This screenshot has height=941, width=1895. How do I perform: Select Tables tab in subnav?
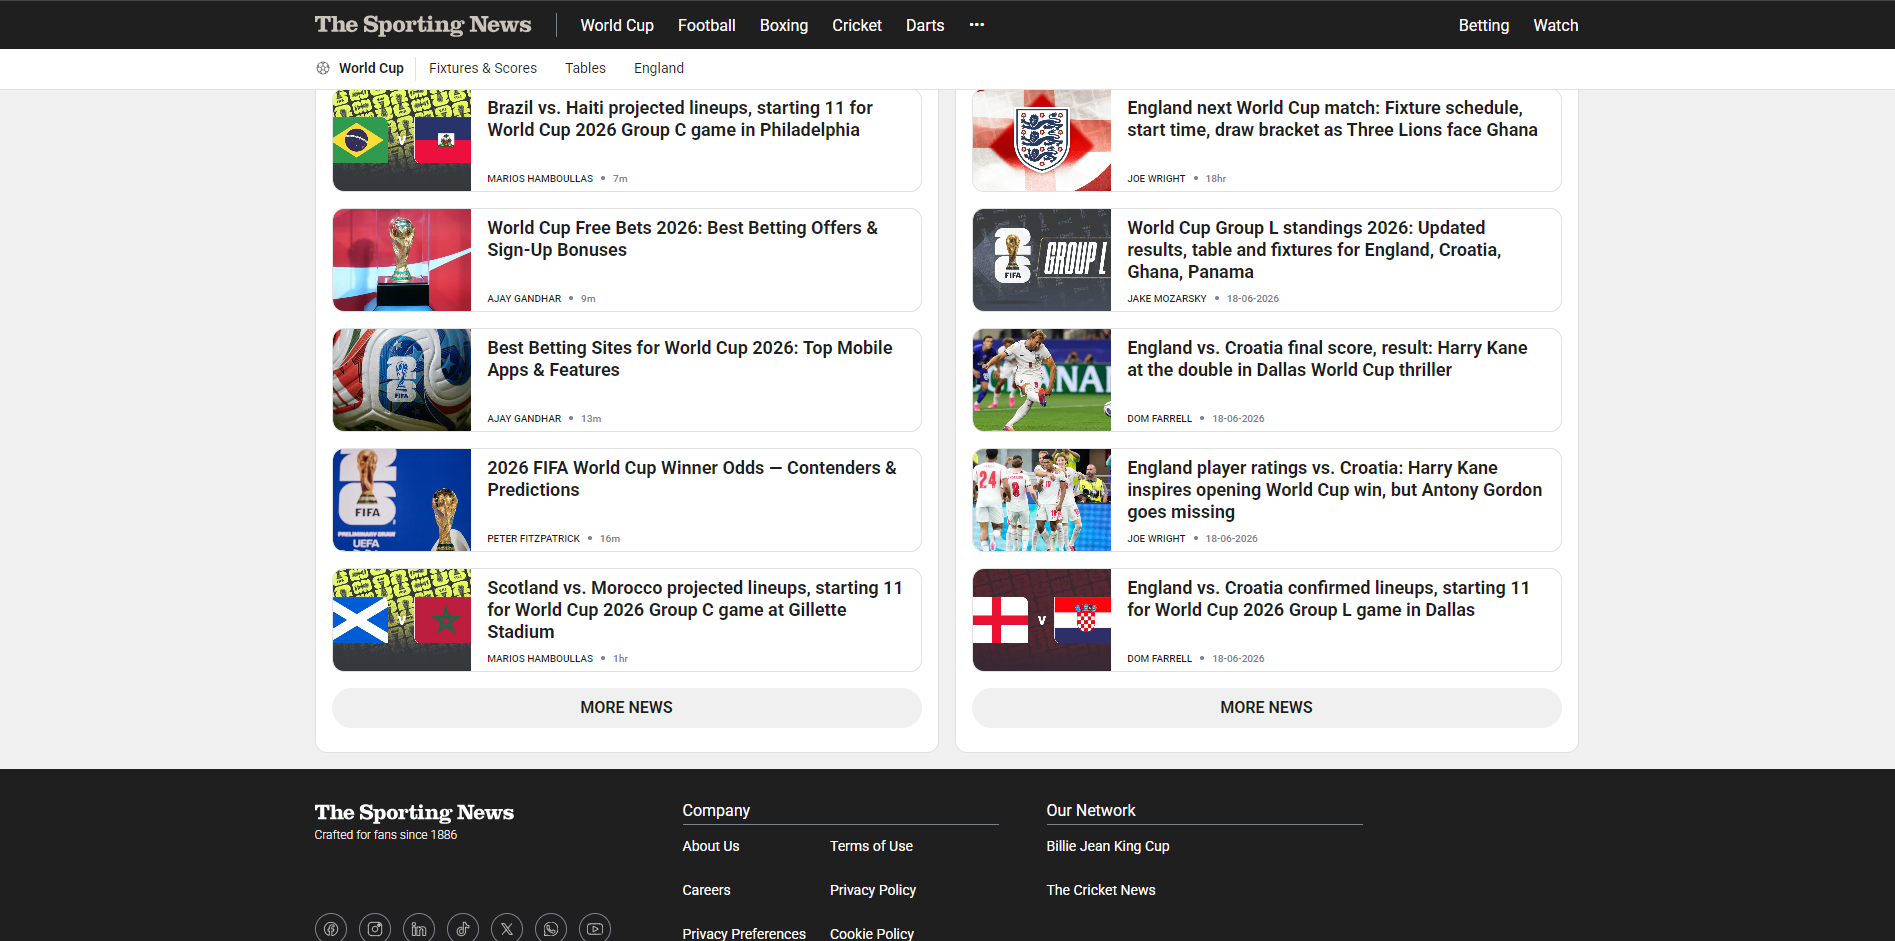coord(585,68)
